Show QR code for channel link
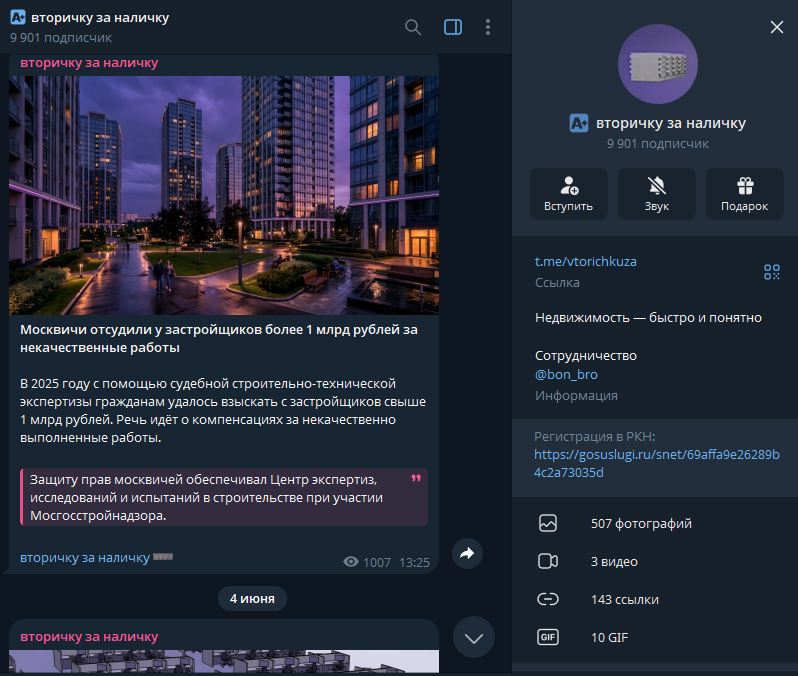Viewport: 798px width, 676px height. pos(772,272)
